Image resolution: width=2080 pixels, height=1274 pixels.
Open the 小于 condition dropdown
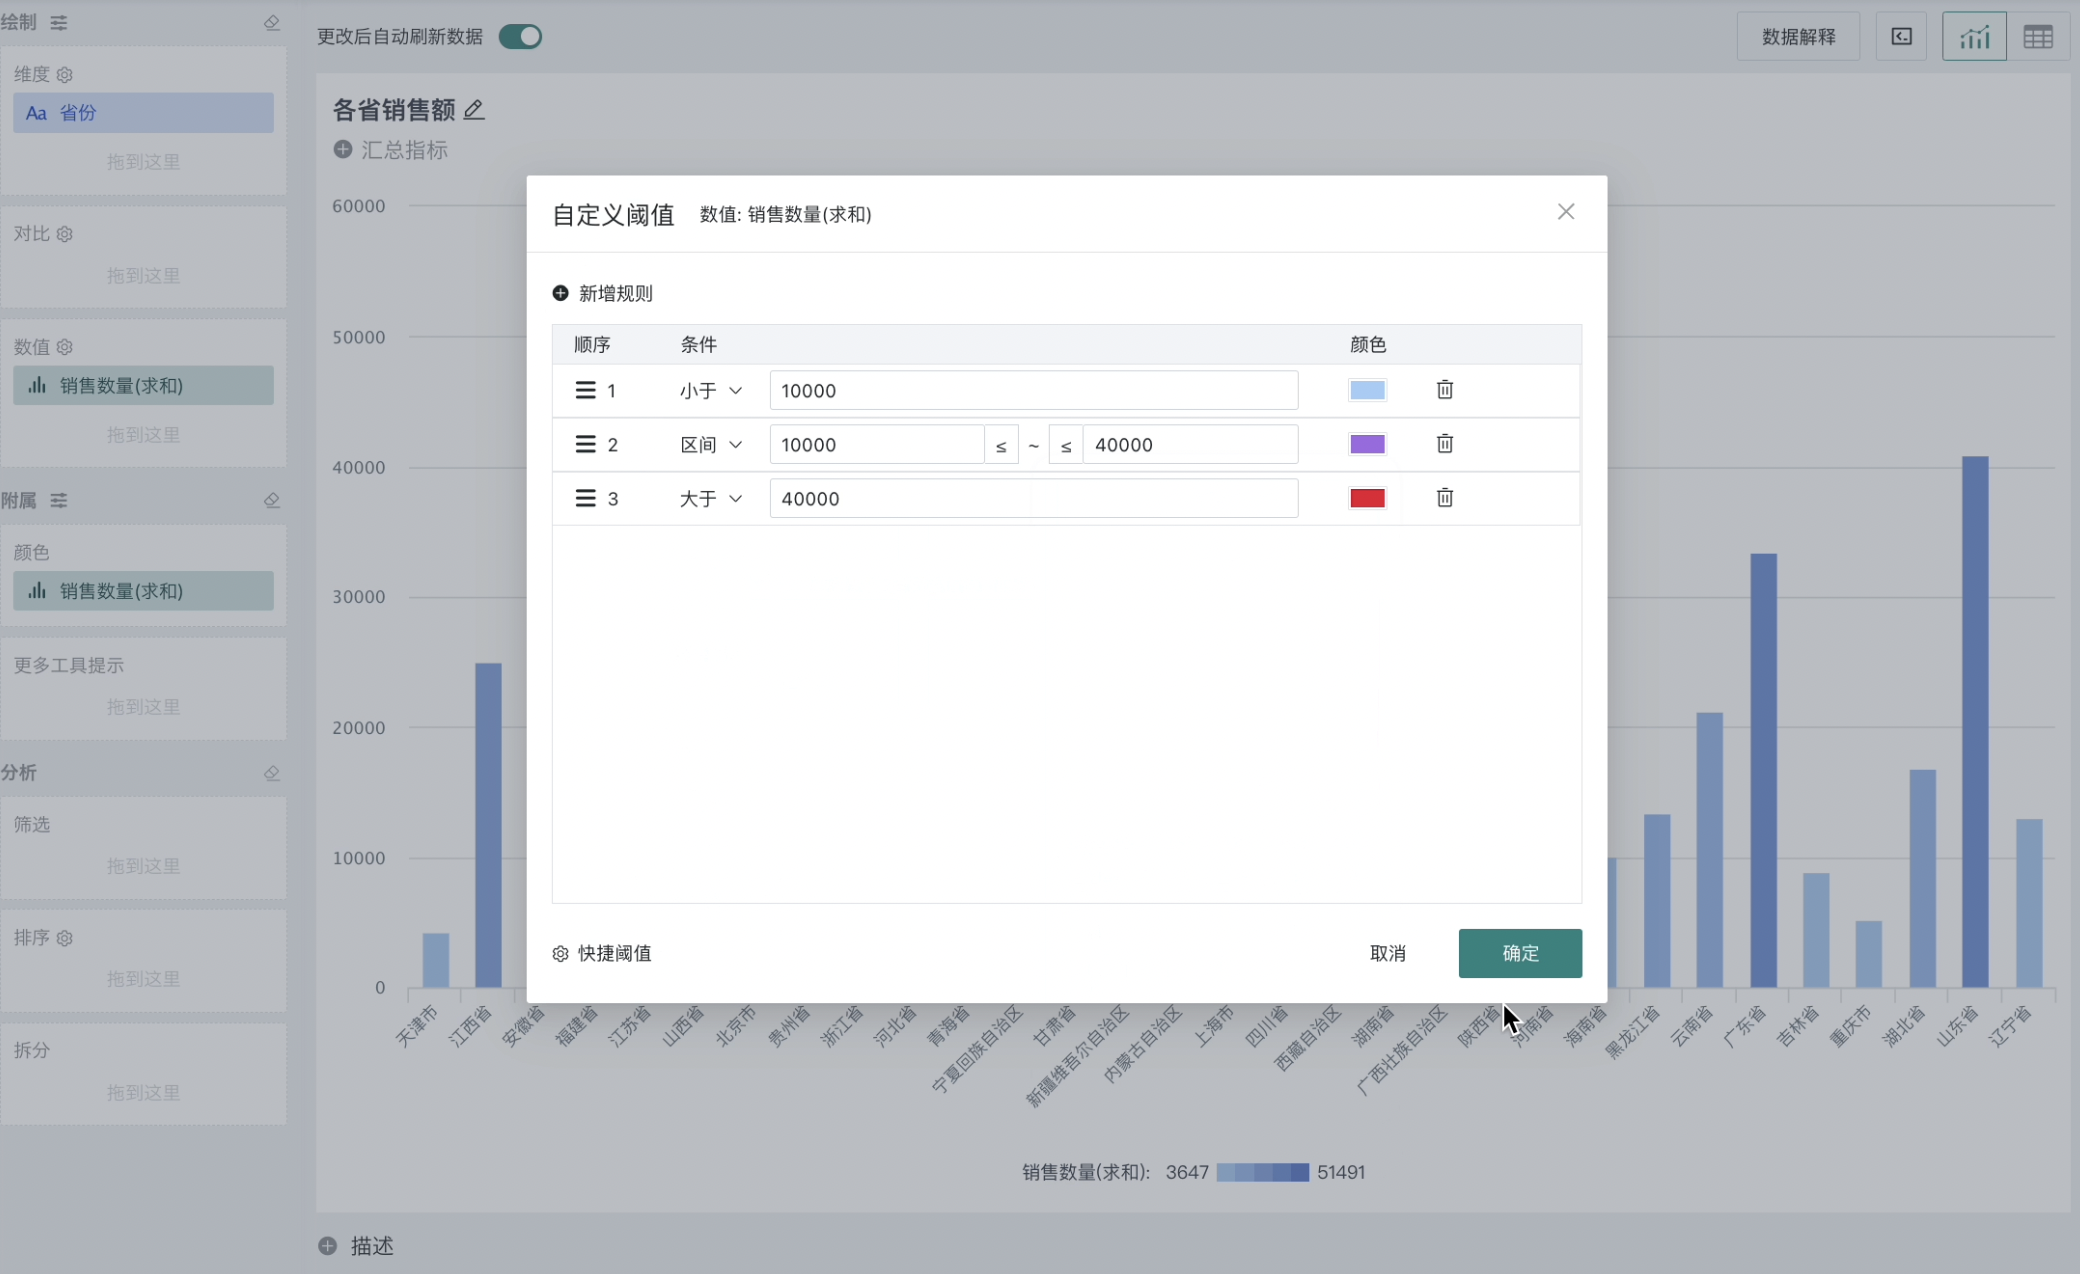coord(711,391)
